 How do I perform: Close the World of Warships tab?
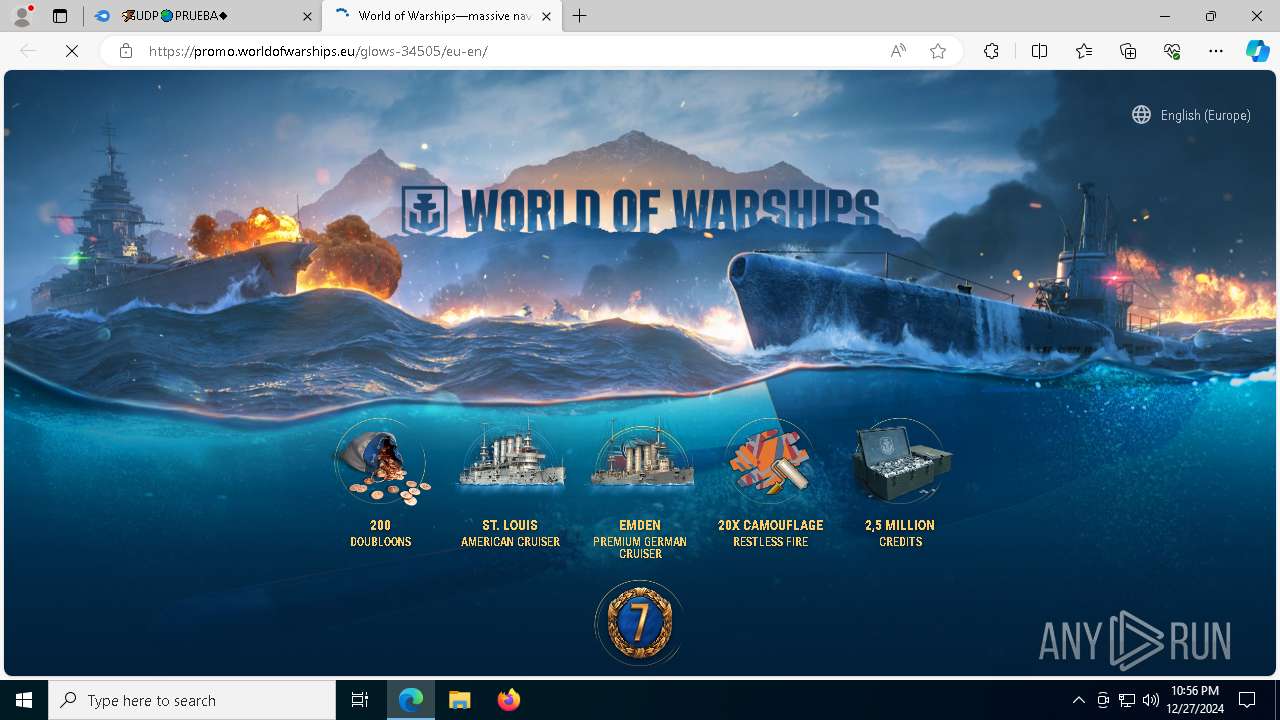pos(546,16)
